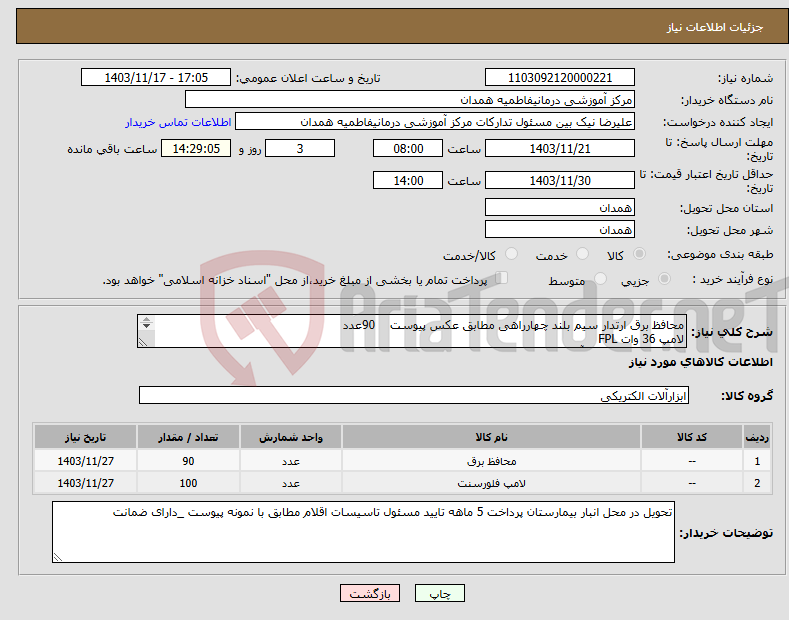Click the response deadline time 08:00
789x620 pixels.
(408, 148)
